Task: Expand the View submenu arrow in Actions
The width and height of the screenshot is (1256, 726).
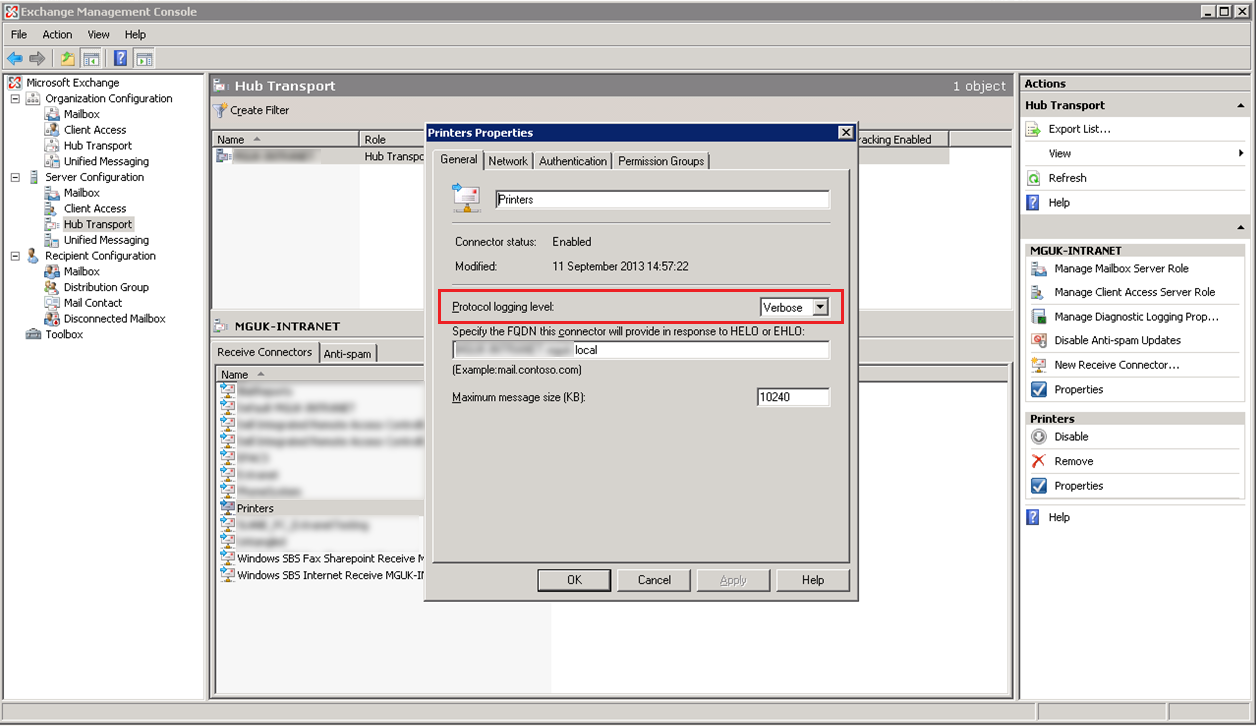Action: [x=1241, y=153]
